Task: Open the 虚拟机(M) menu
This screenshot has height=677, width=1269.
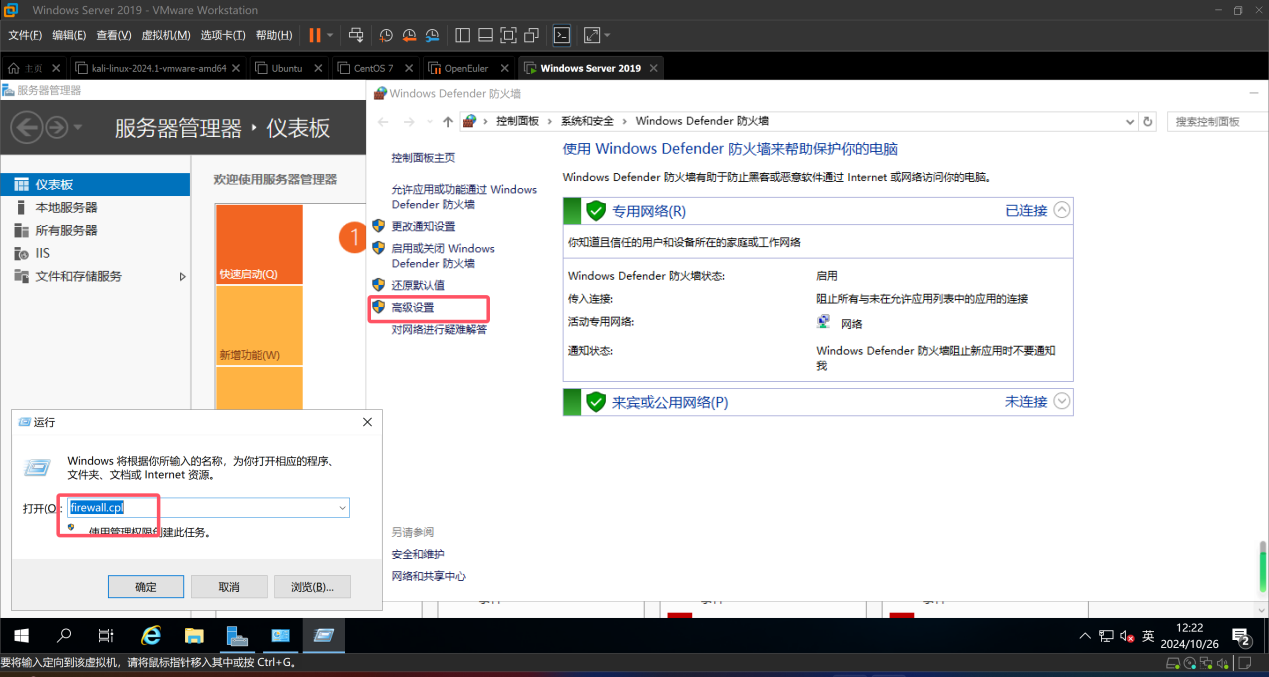Action: point(166,35)
